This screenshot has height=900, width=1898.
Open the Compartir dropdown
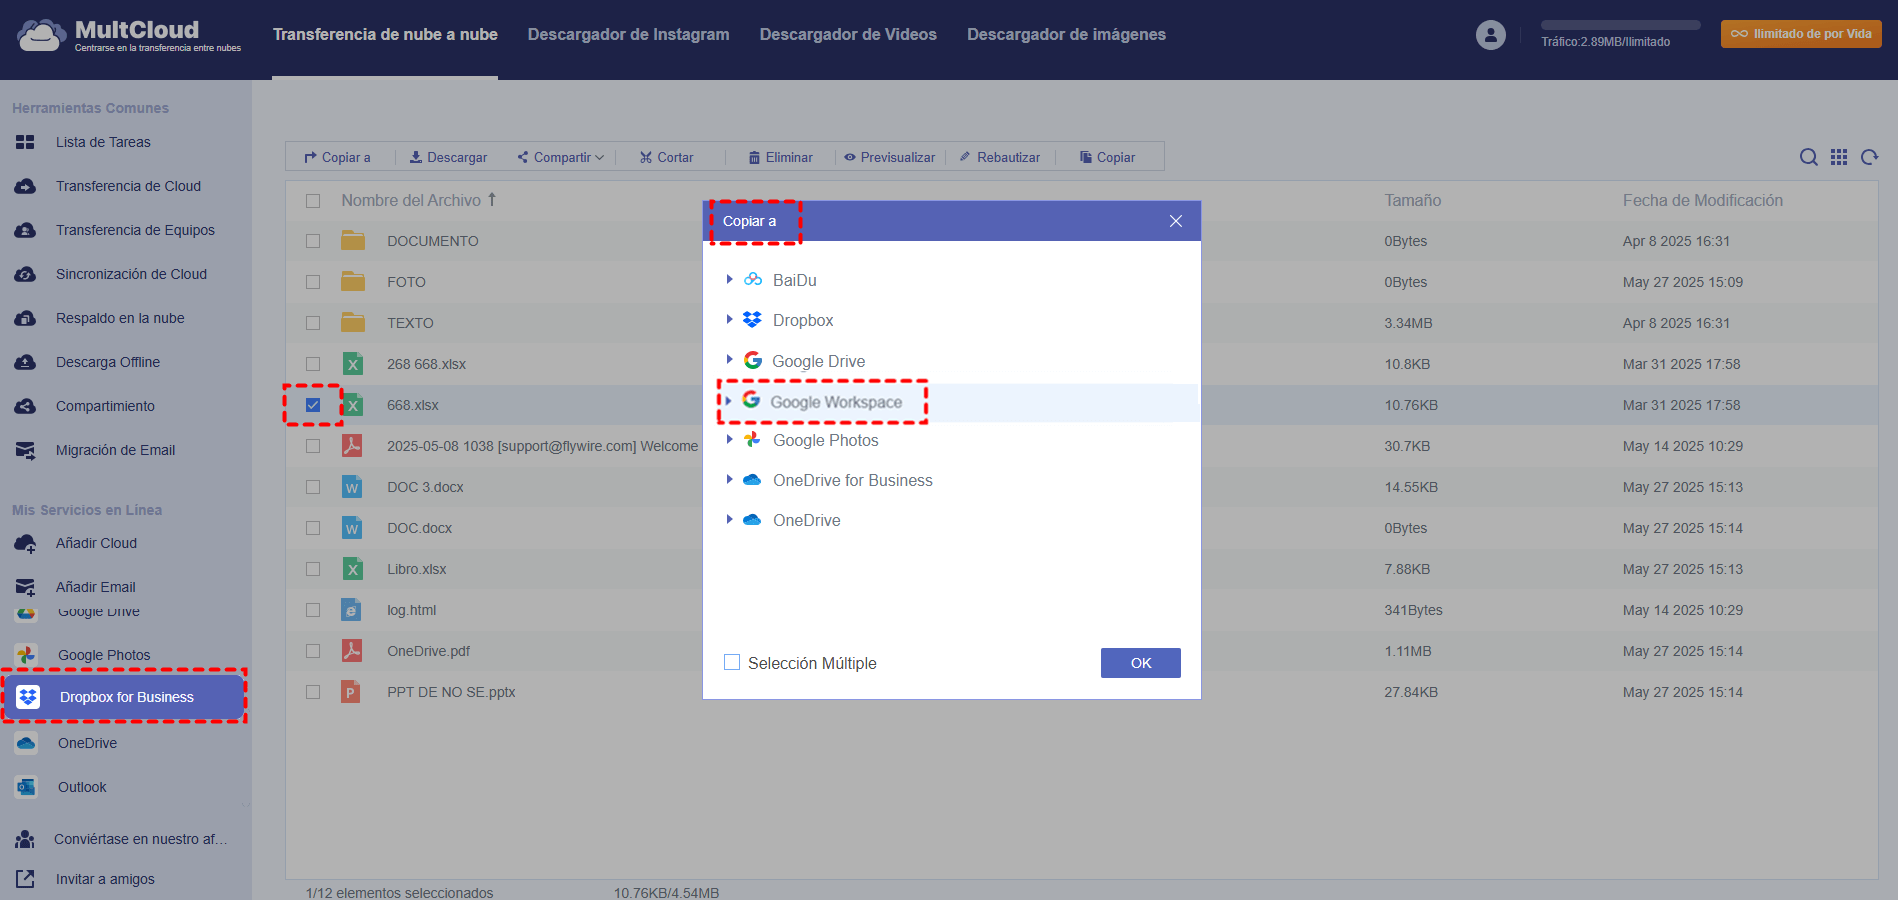click(x=561, y=157)
